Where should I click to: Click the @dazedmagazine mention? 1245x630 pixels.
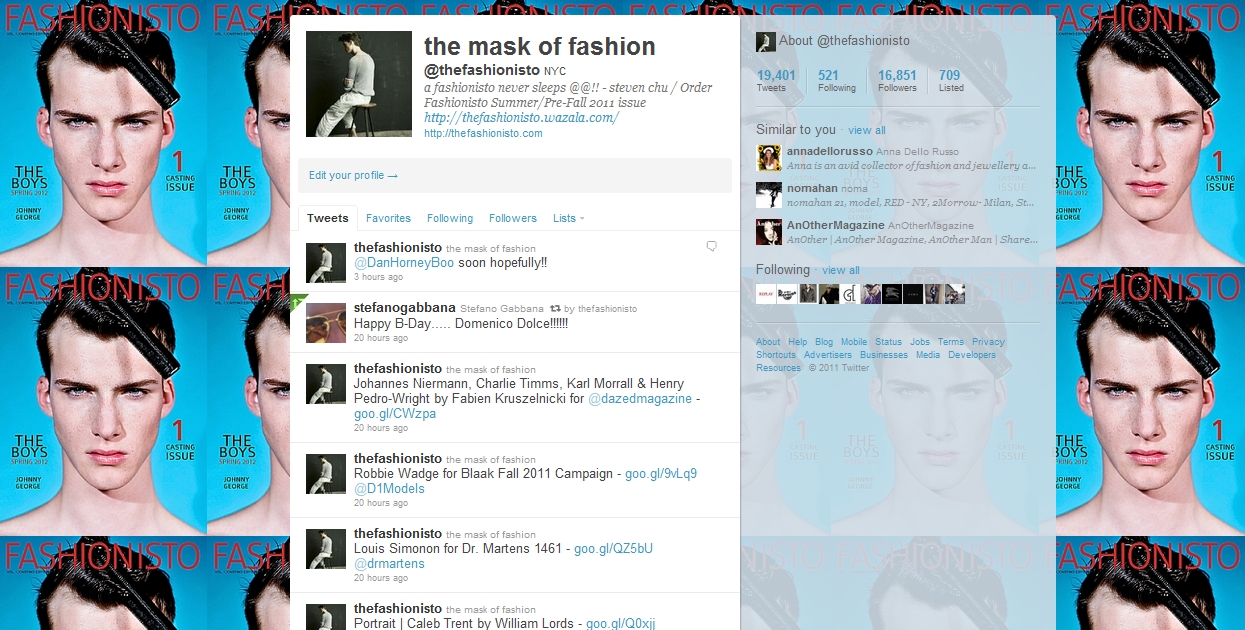640,398
